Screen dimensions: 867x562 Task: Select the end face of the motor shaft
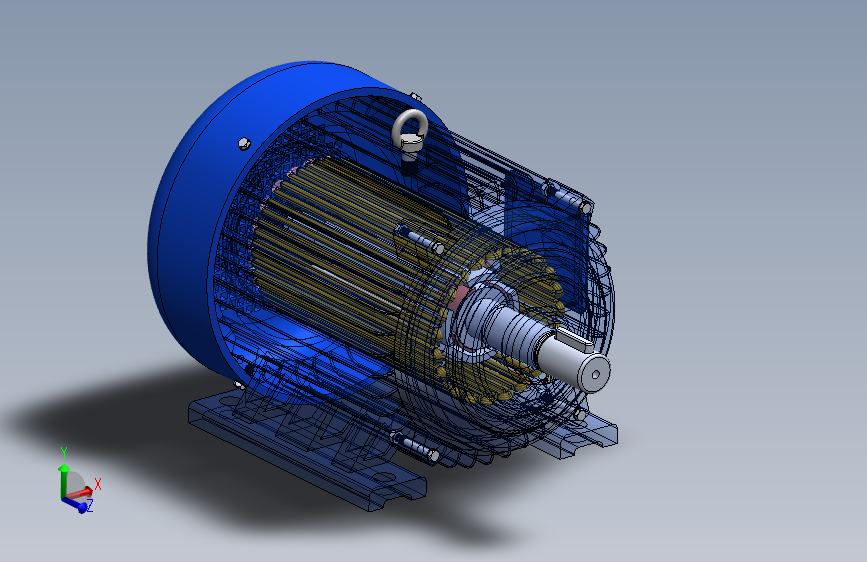(596, 373)
